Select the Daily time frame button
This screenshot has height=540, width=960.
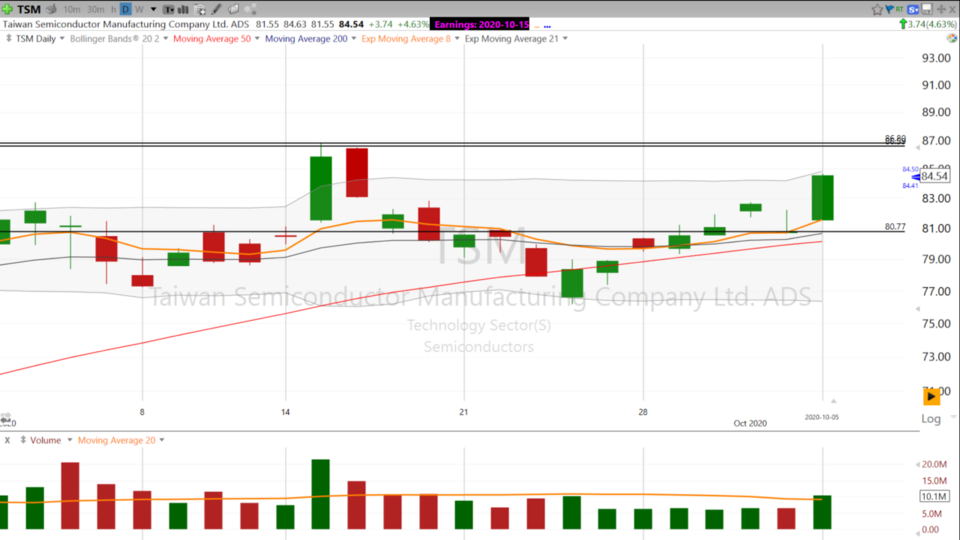coord(126,9)
